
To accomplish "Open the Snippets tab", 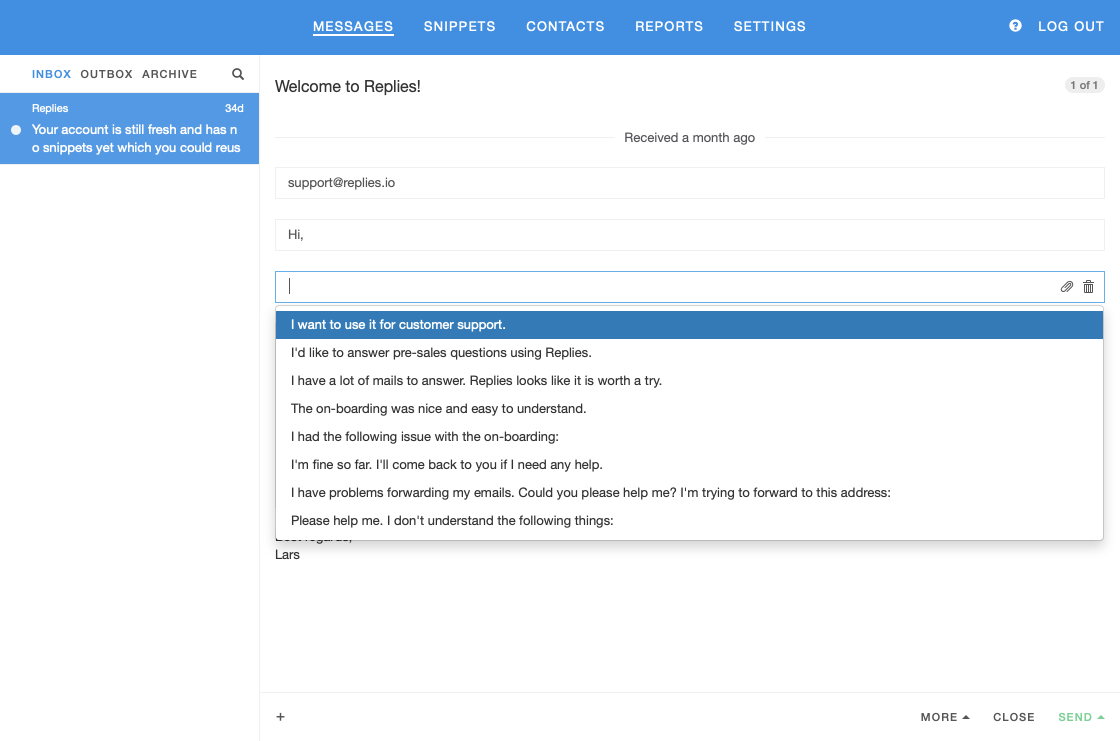I will coord(459,27).
